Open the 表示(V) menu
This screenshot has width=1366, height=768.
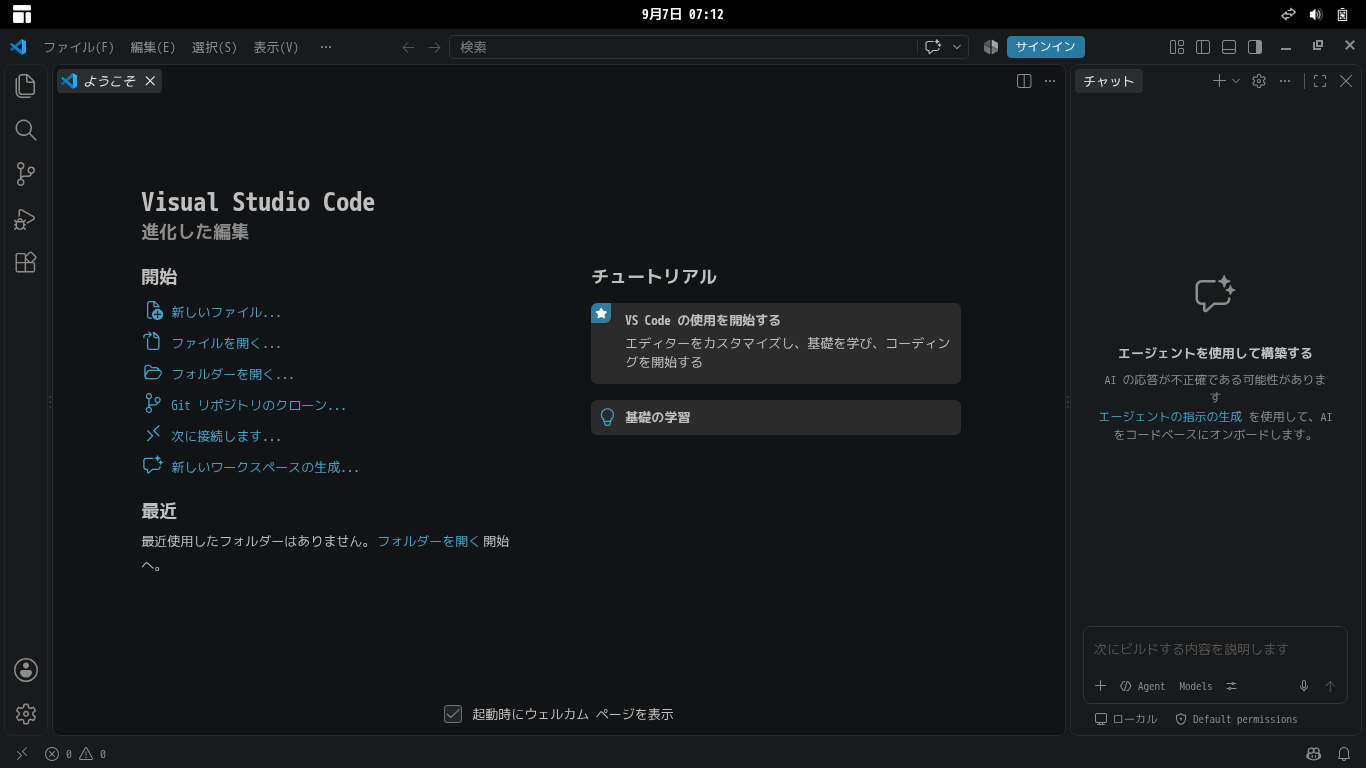click(x=276, y=47)
